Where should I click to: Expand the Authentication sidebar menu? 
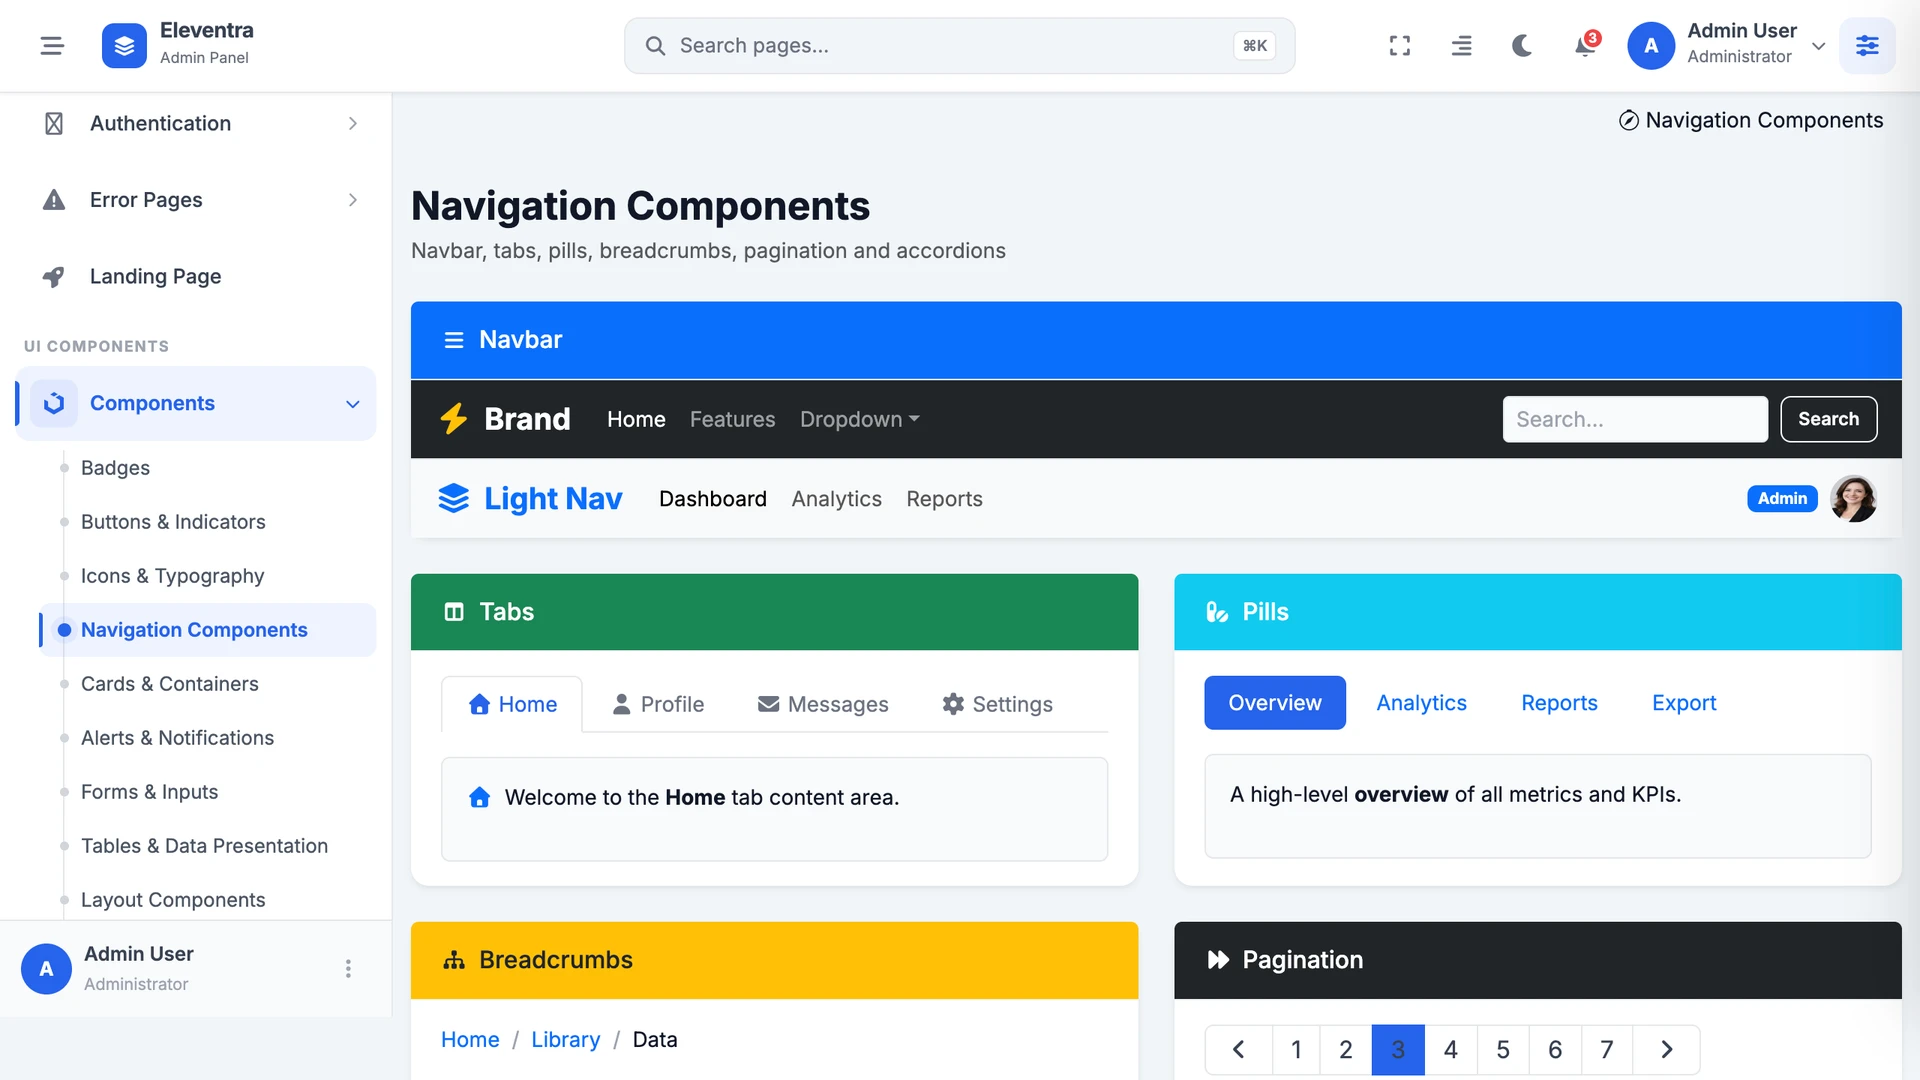coord(196,123)
